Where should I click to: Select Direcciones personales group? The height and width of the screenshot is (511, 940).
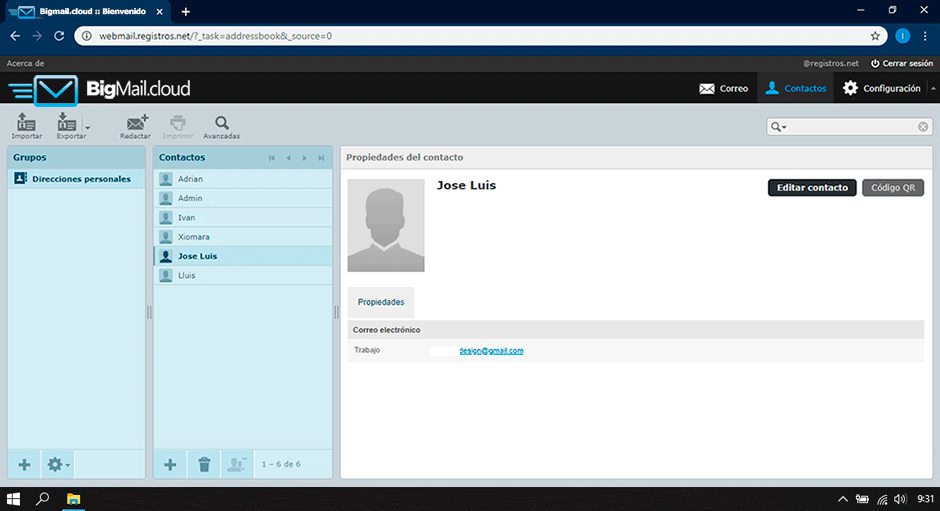(80, 179)
